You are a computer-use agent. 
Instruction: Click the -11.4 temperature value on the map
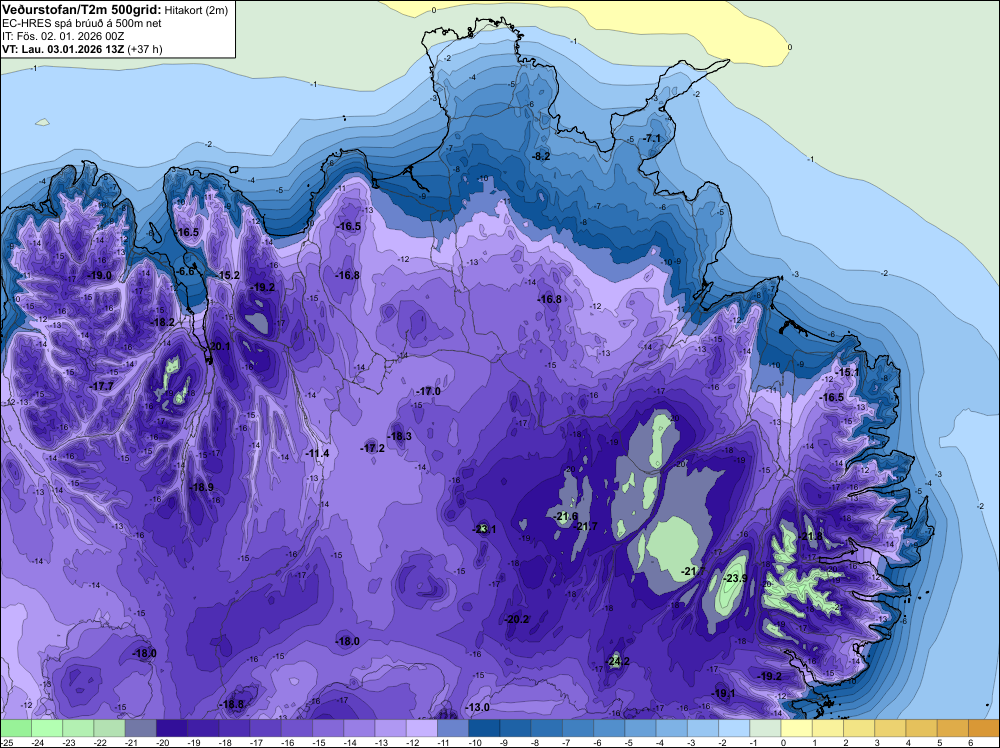[x=317, y=453]
